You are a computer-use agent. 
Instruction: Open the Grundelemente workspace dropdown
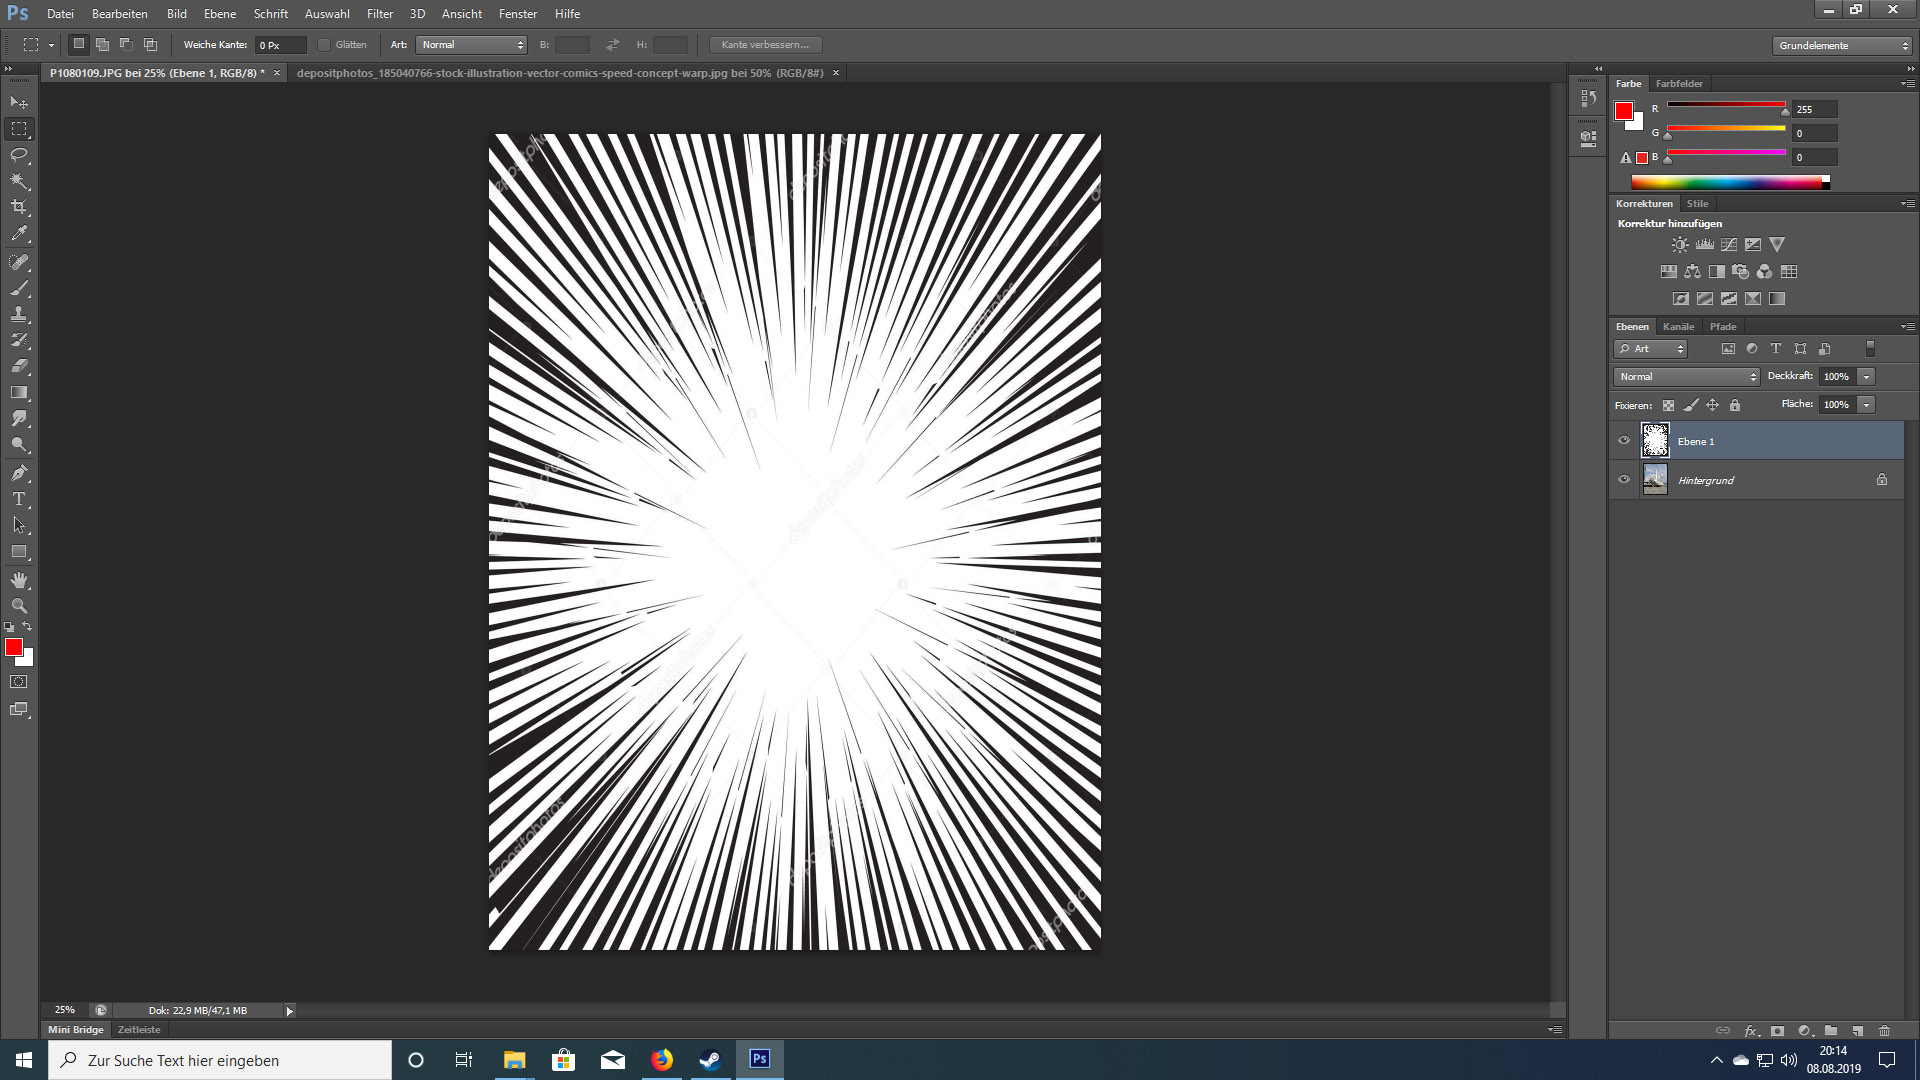1842,46
